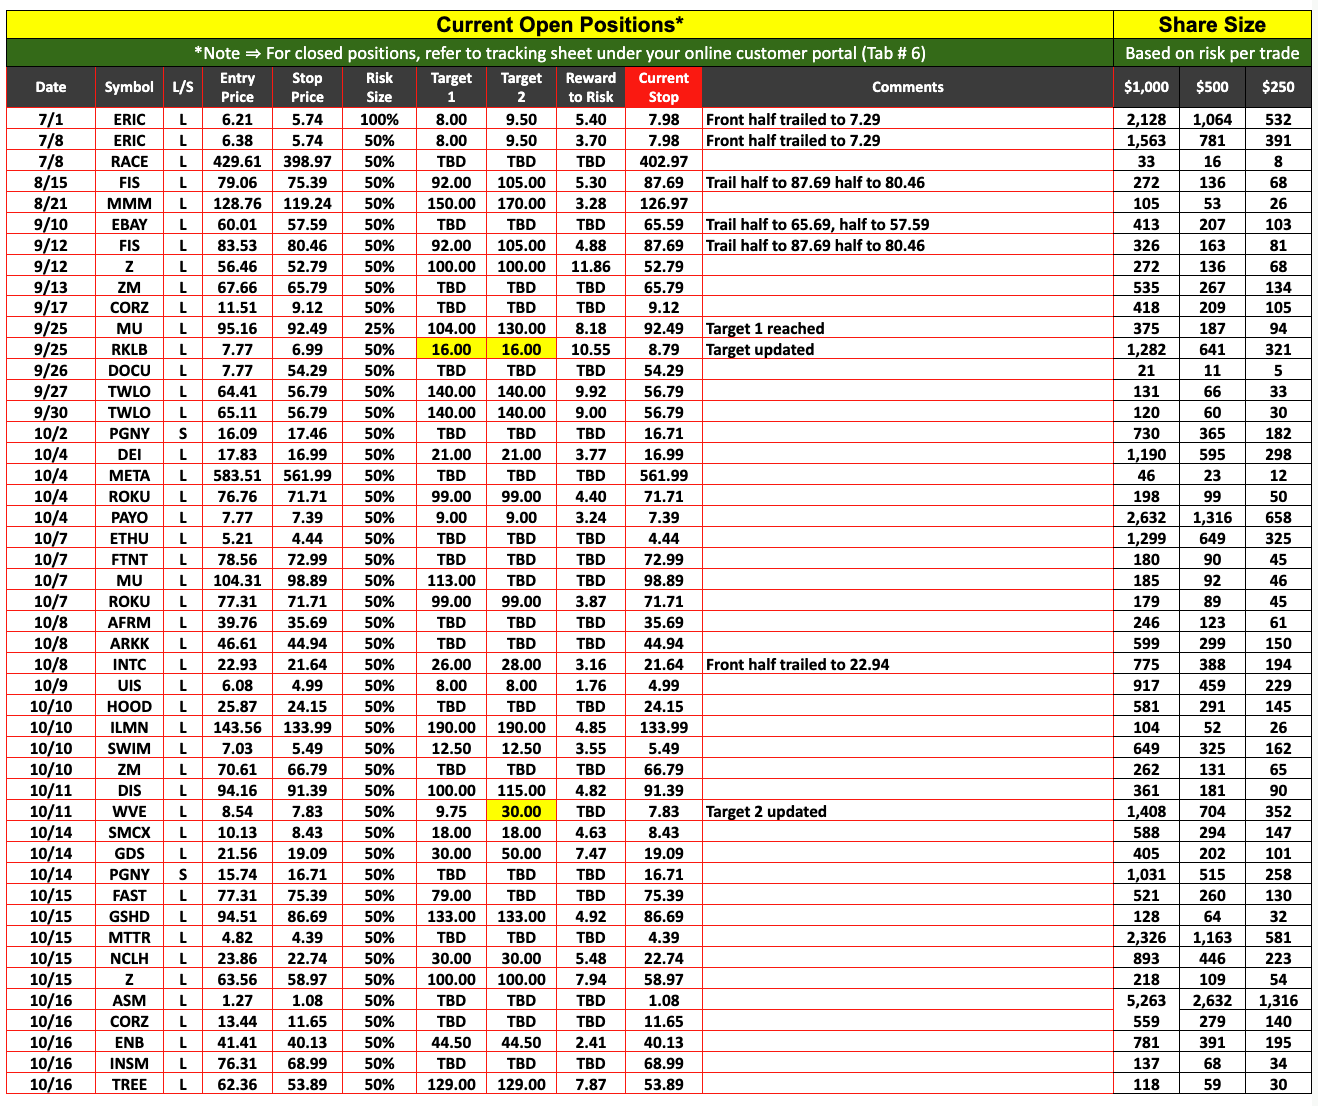Select the red 'Current Stop' column header
The width and height of the screenshot is (1318, 1106).
[x=663, y=87]
